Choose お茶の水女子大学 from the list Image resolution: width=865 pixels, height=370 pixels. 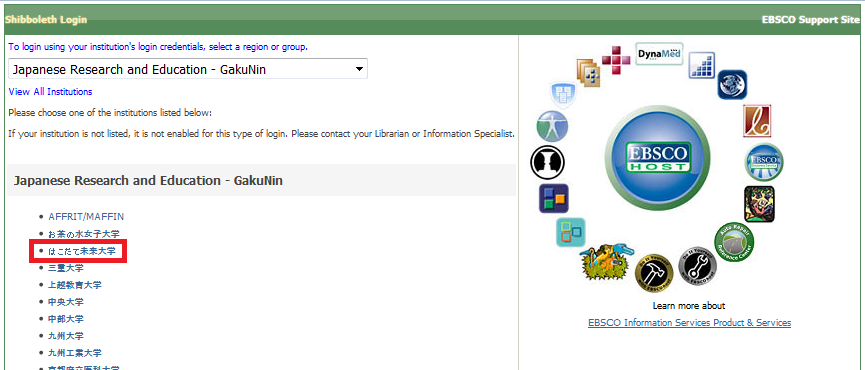click(84, 234)
